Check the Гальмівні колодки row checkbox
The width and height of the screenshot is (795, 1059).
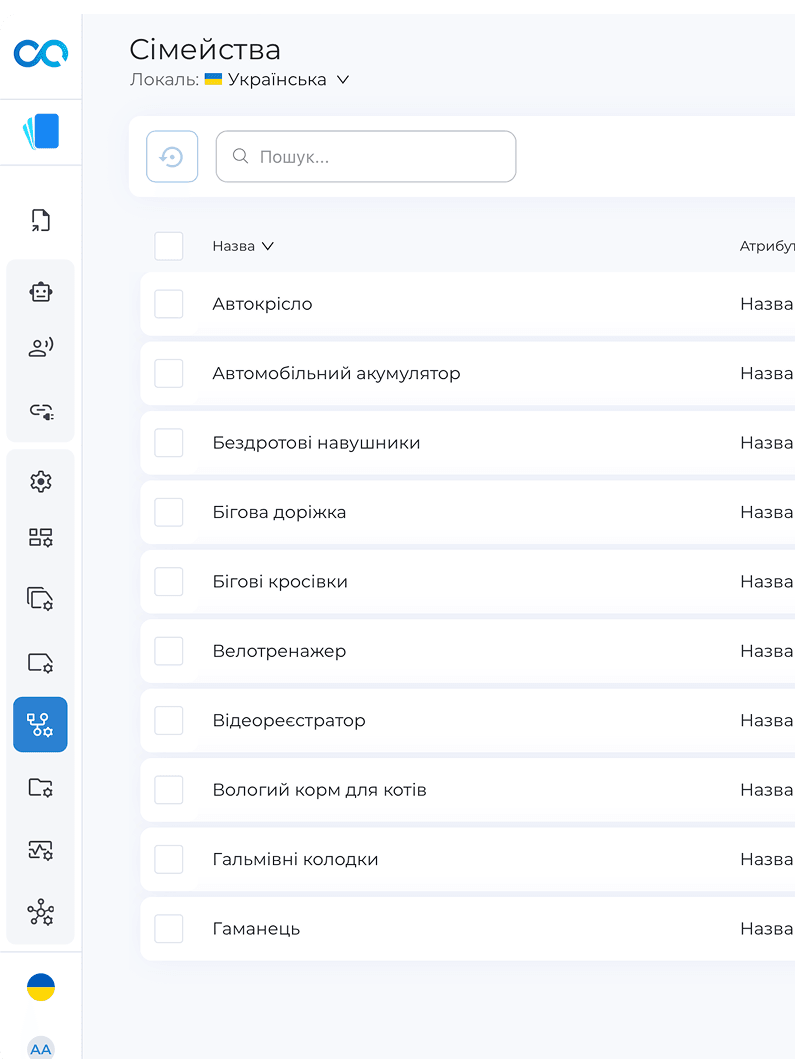[x=169, y=860]
